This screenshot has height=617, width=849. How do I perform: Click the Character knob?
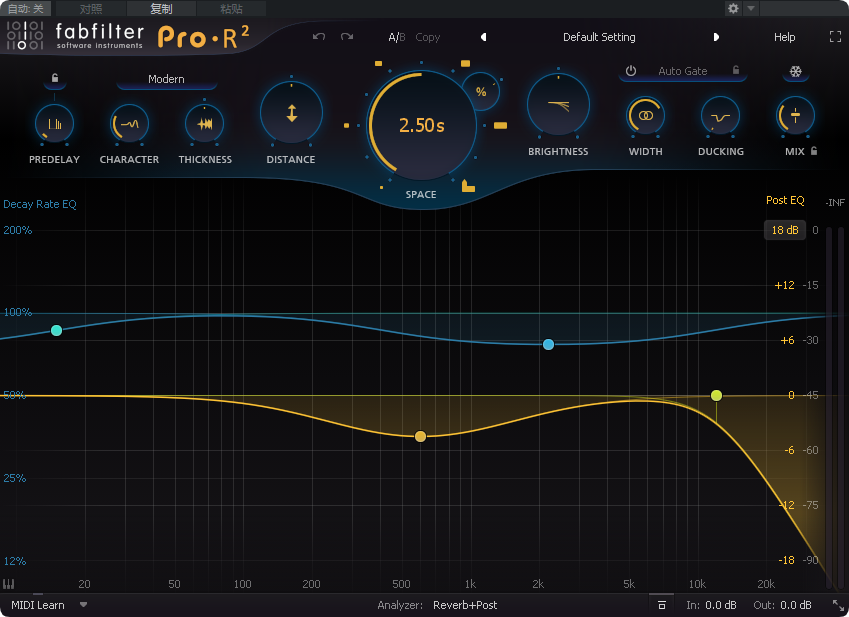click(x=129, y=124)
